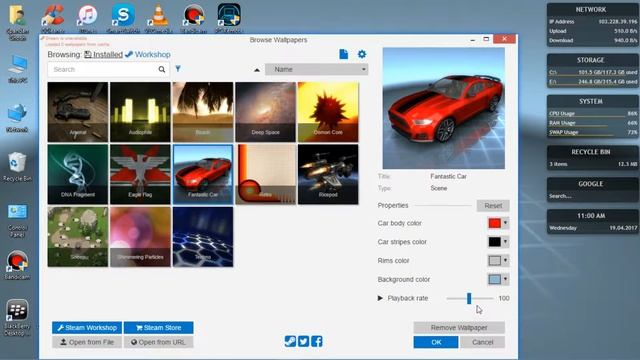Open the Steam social icon
The height and width of the screenshot is (360, 640).
(290, 341)
